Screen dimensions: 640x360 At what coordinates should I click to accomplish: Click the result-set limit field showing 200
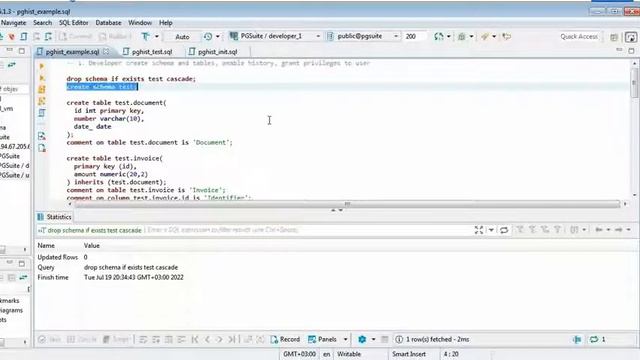point(415,36)
